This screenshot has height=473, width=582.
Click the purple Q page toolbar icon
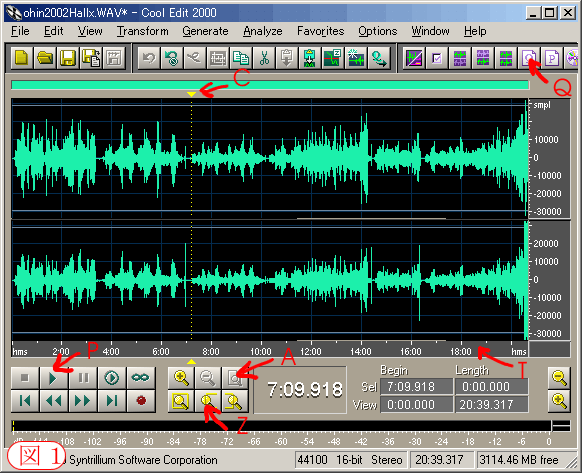click(529, 58)
